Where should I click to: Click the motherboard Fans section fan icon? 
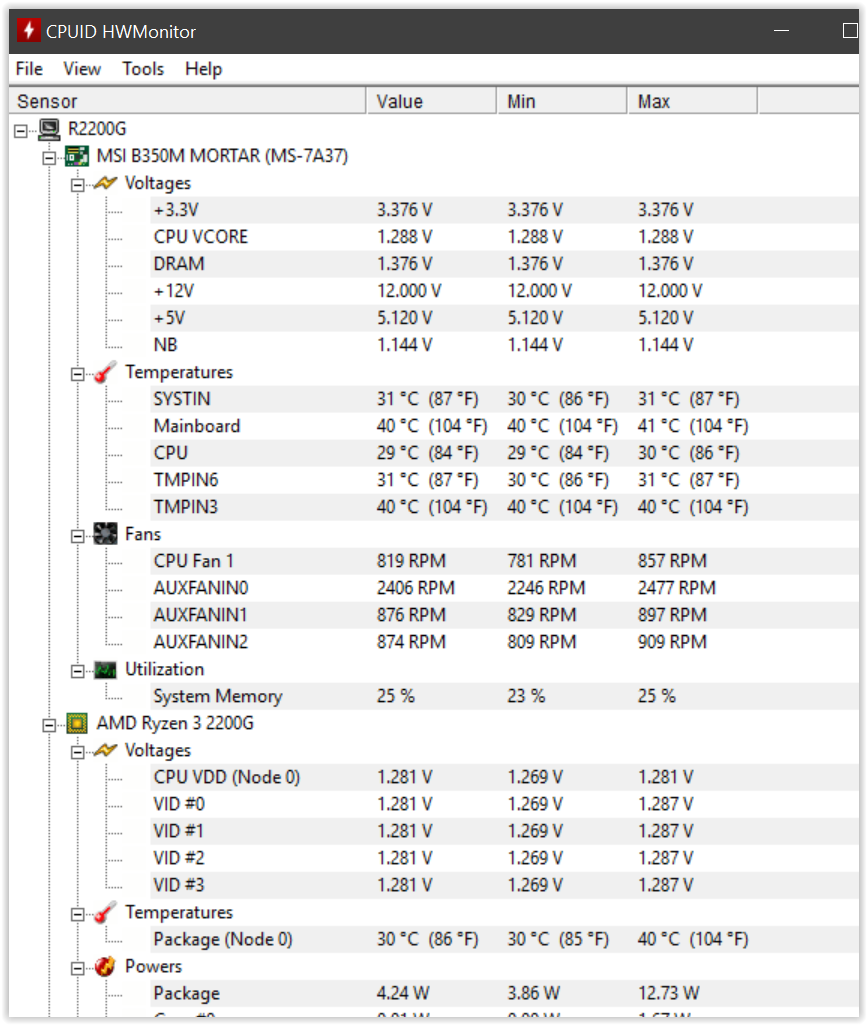click(x=105, y=534)
